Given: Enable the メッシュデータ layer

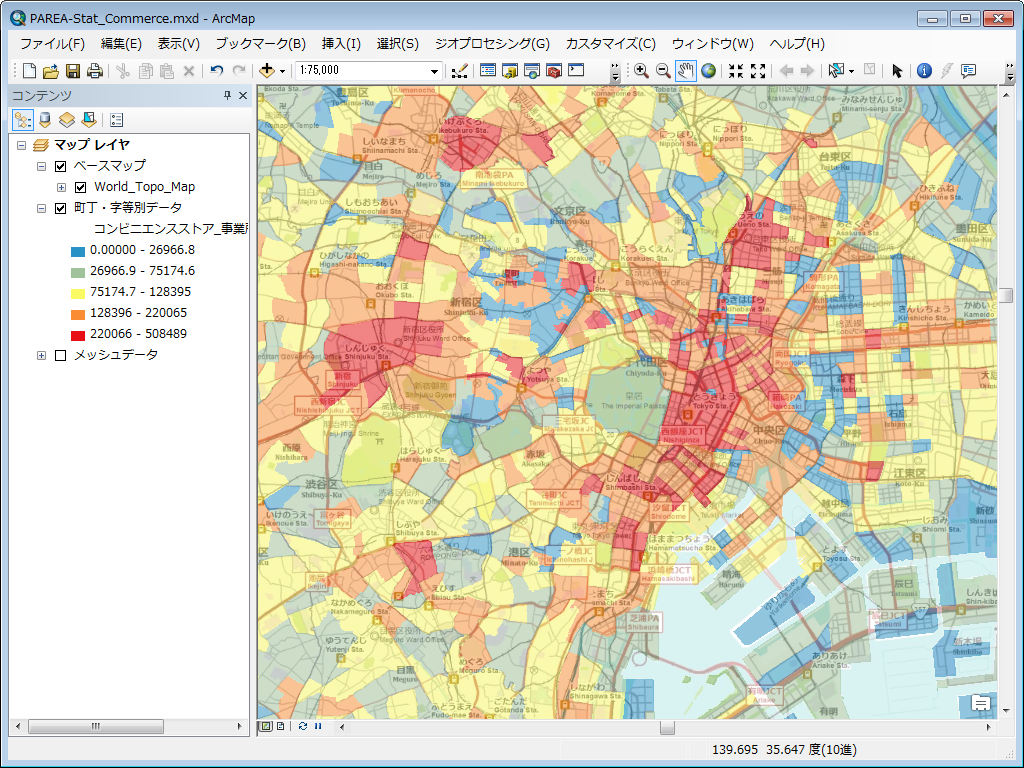Looking at the screenshot, I should 61,355.
